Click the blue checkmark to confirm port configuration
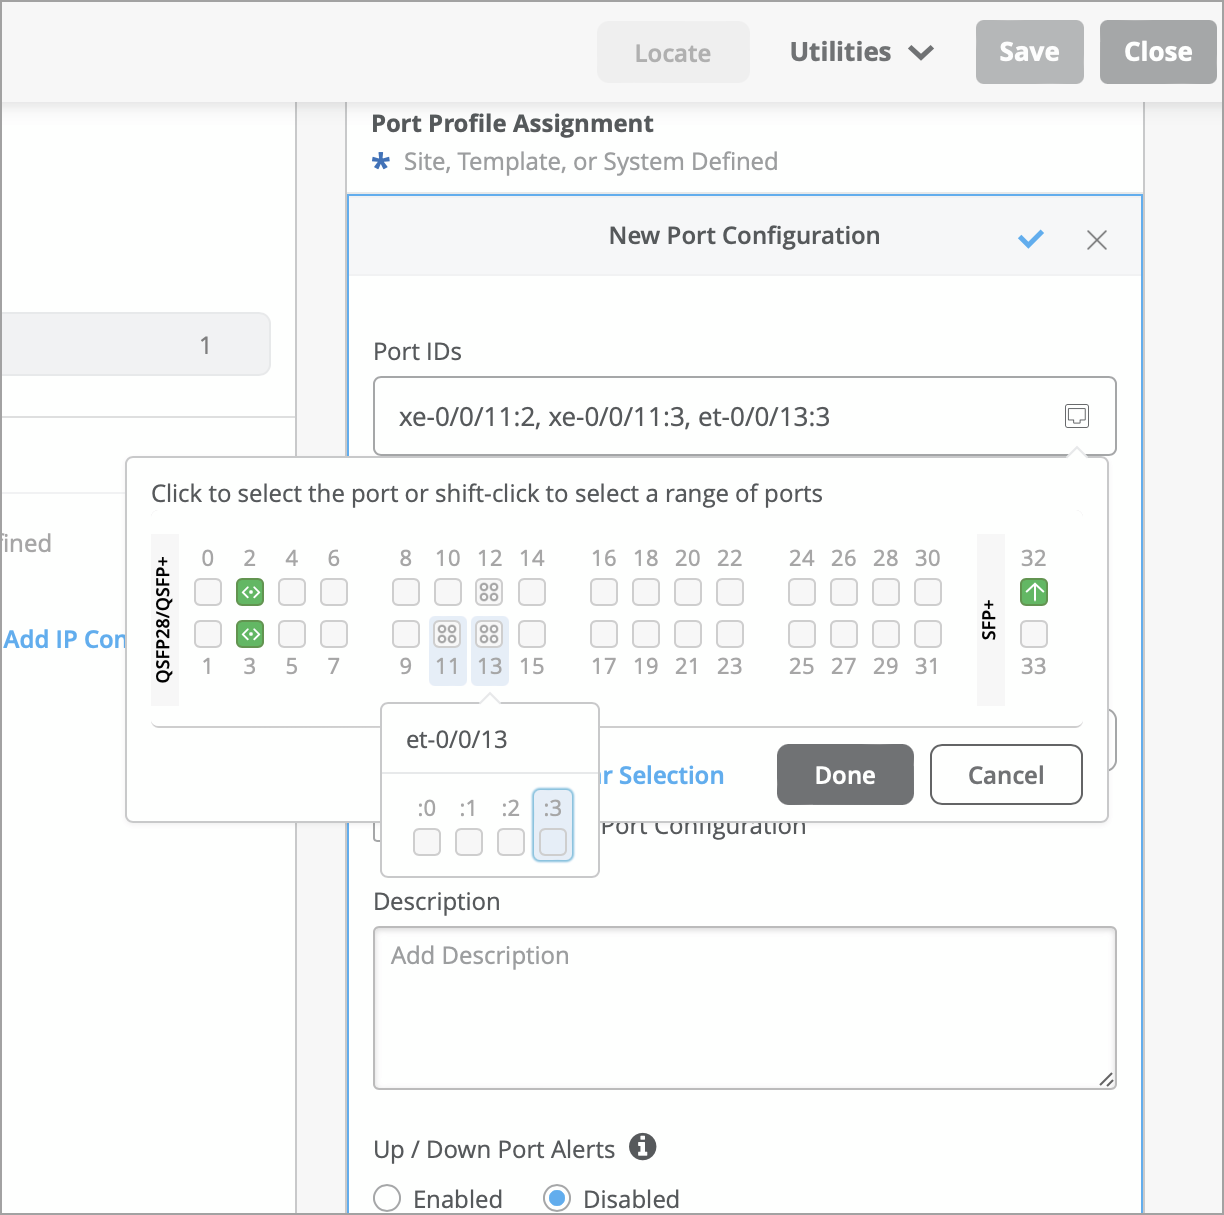This screenshot has width=1224, height=1215. [x=1030, y=239]
